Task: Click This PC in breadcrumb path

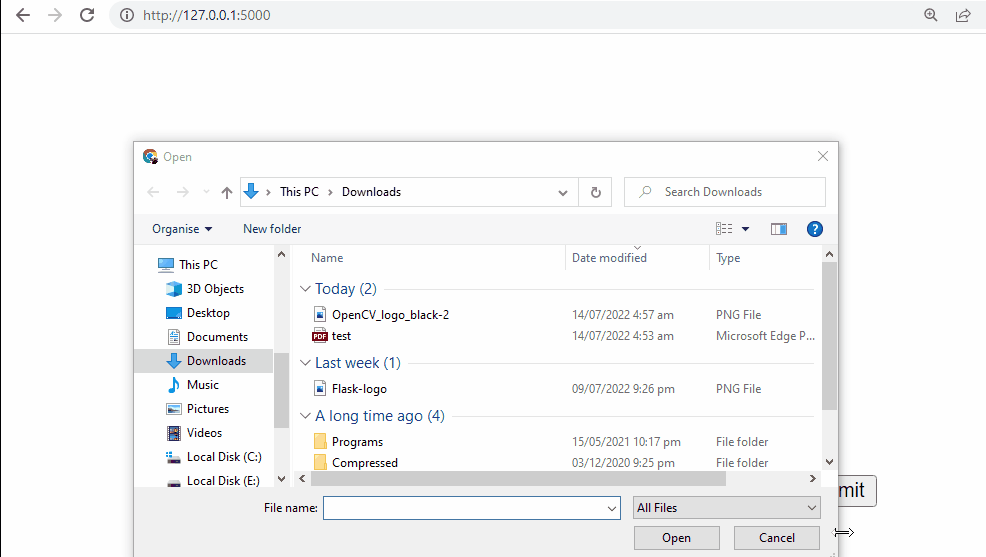Action: pos(299,192)
